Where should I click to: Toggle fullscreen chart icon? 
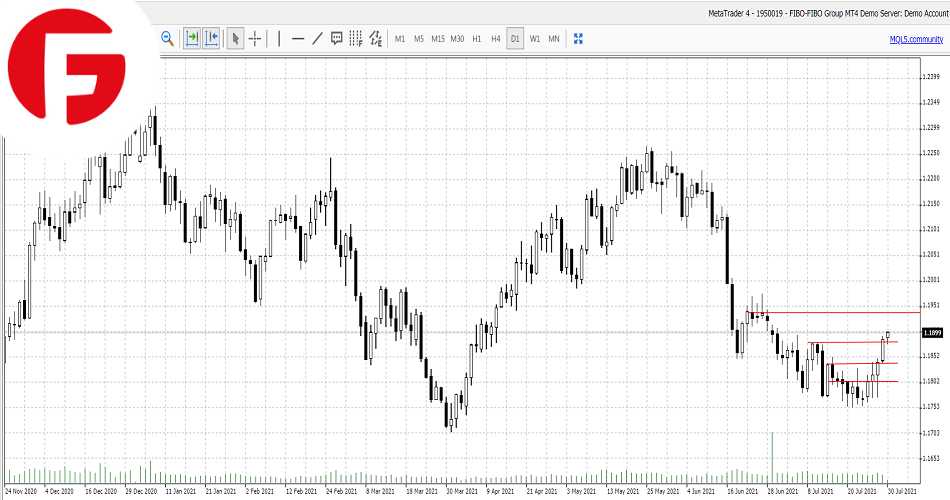coord(578,39)
